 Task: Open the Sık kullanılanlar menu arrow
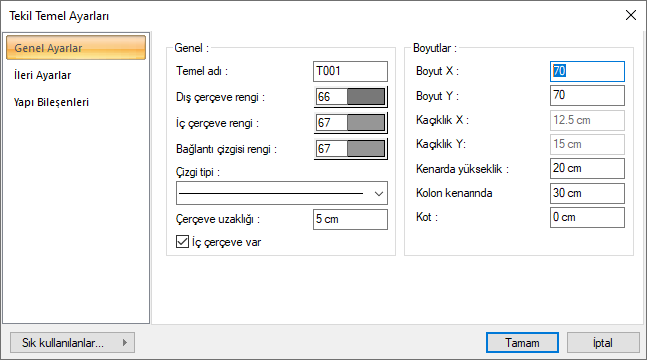[125, 343]
